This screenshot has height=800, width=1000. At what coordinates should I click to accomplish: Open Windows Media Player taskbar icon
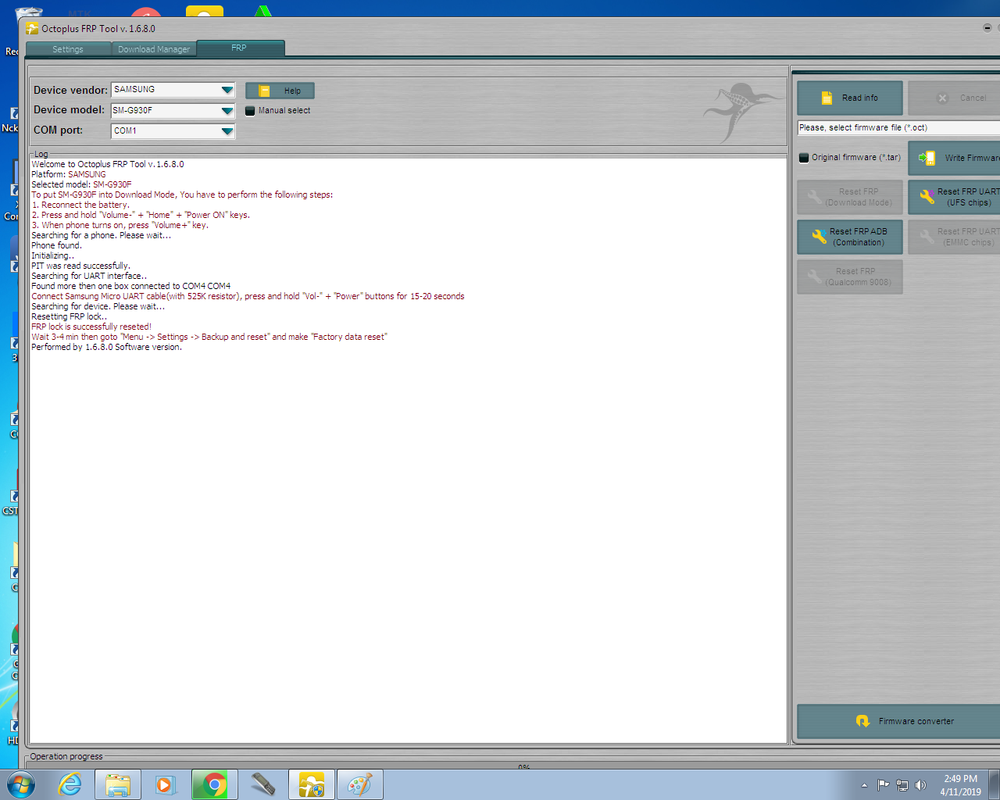coord(164,784)
